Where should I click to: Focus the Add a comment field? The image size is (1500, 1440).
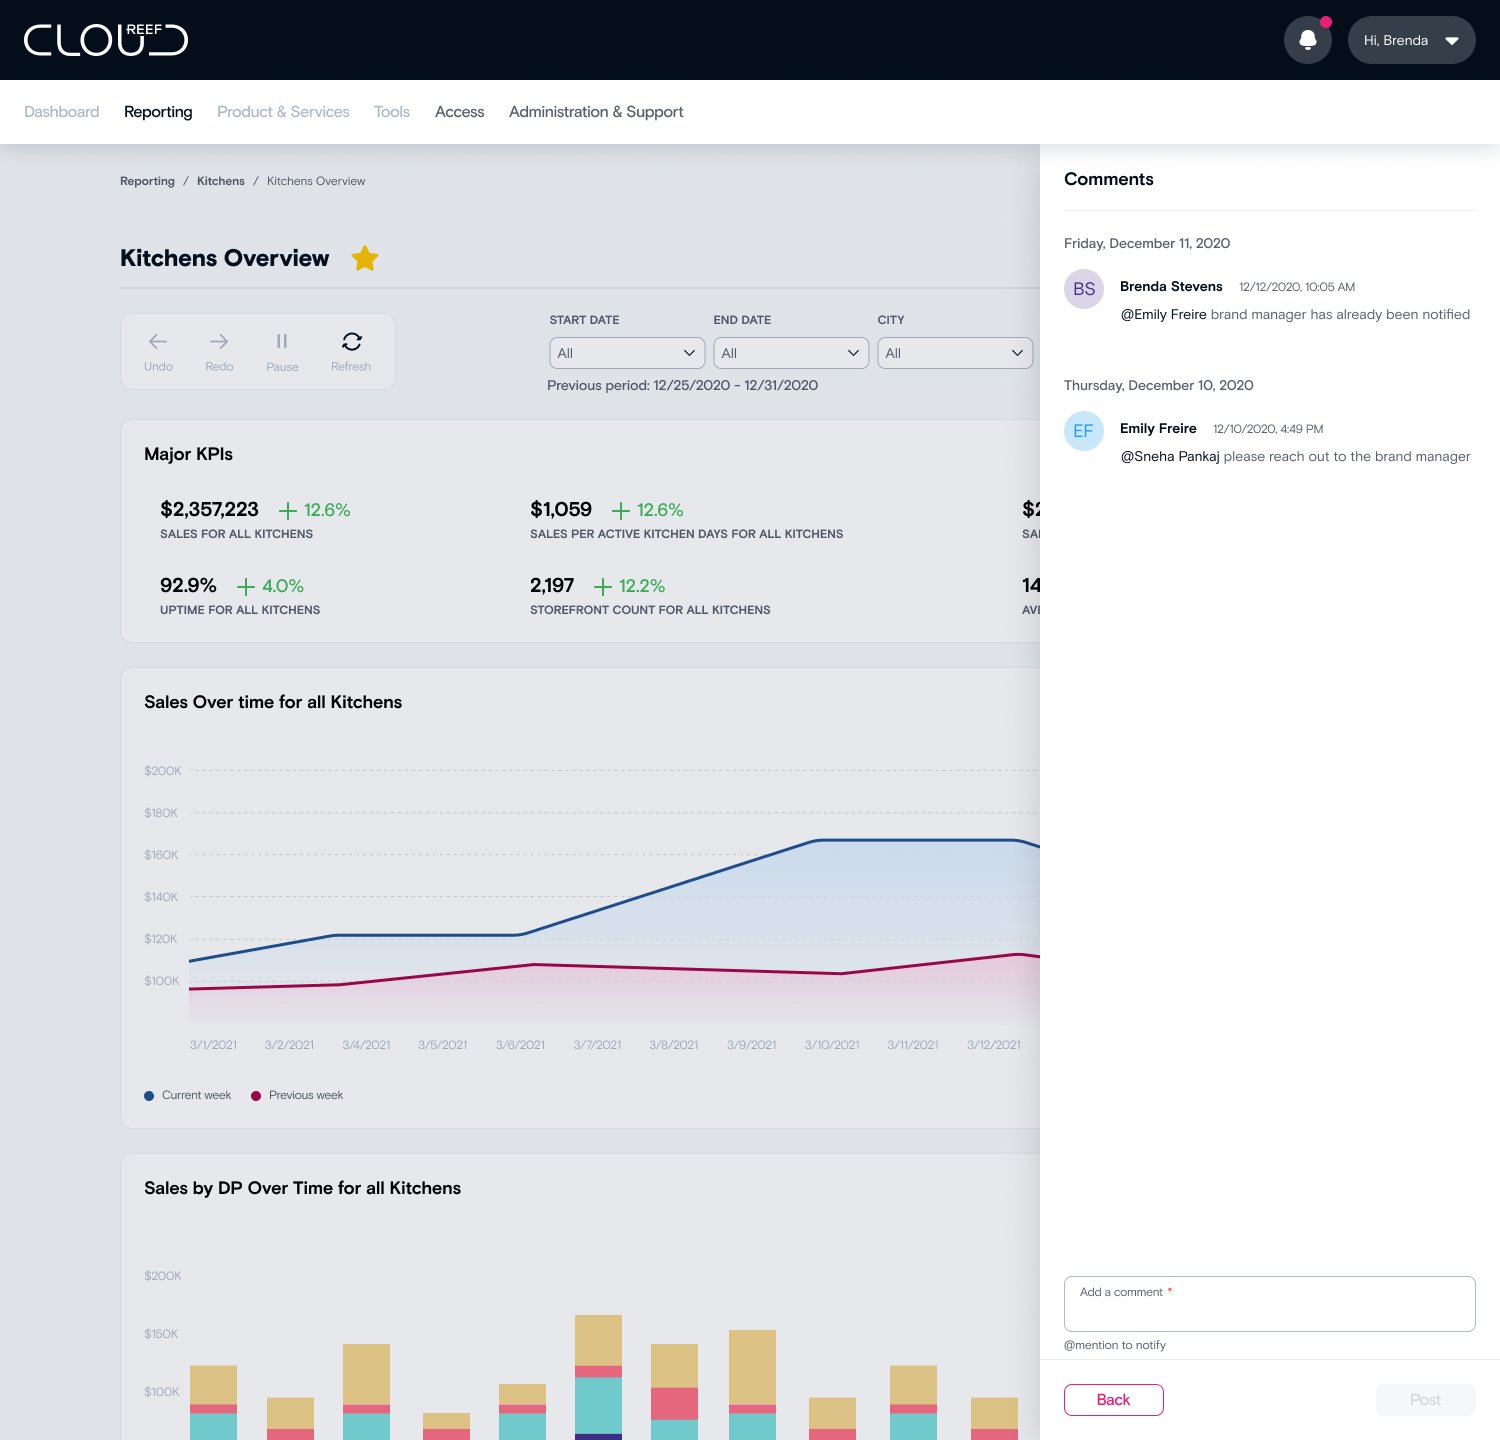pos(1270,1304)
